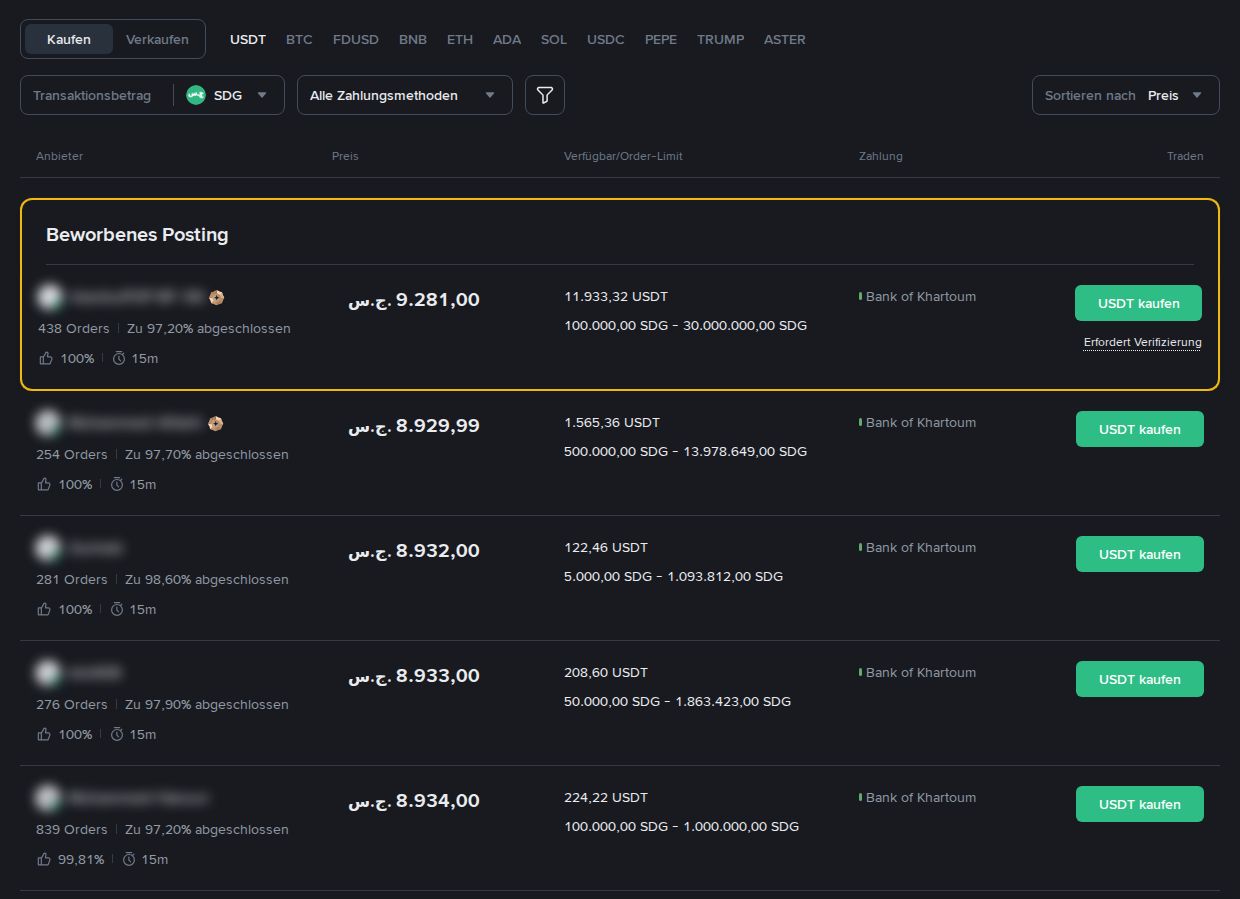Expand Alle Zahlungsmethoden dropdown
The height and width of the screenshot is (899, 1240).
404,95
